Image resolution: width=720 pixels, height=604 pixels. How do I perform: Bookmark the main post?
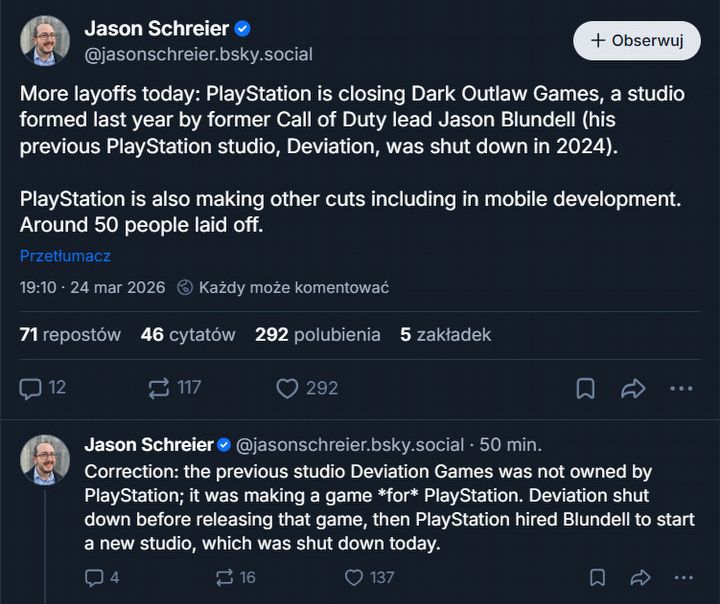586,388
